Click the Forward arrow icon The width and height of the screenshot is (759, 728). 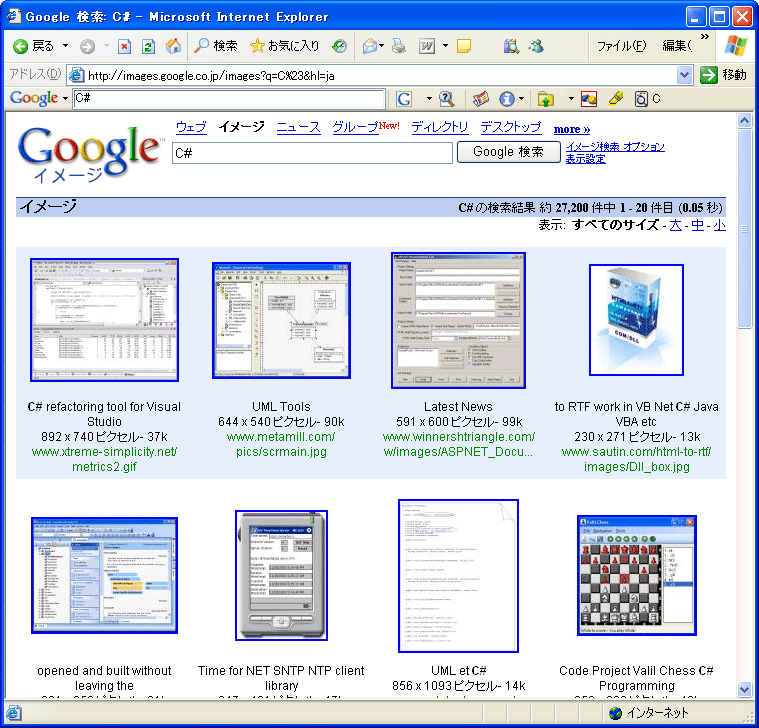click(x=87, y=46)
